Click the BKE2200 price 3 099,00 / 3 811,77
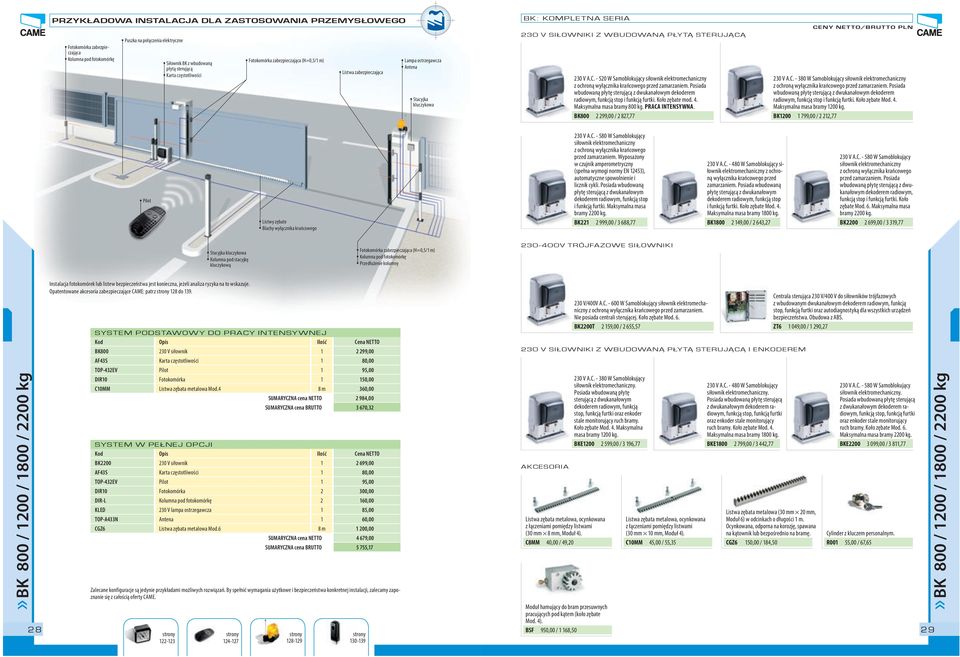Screen dimensions: 960x657 [887, 444]
